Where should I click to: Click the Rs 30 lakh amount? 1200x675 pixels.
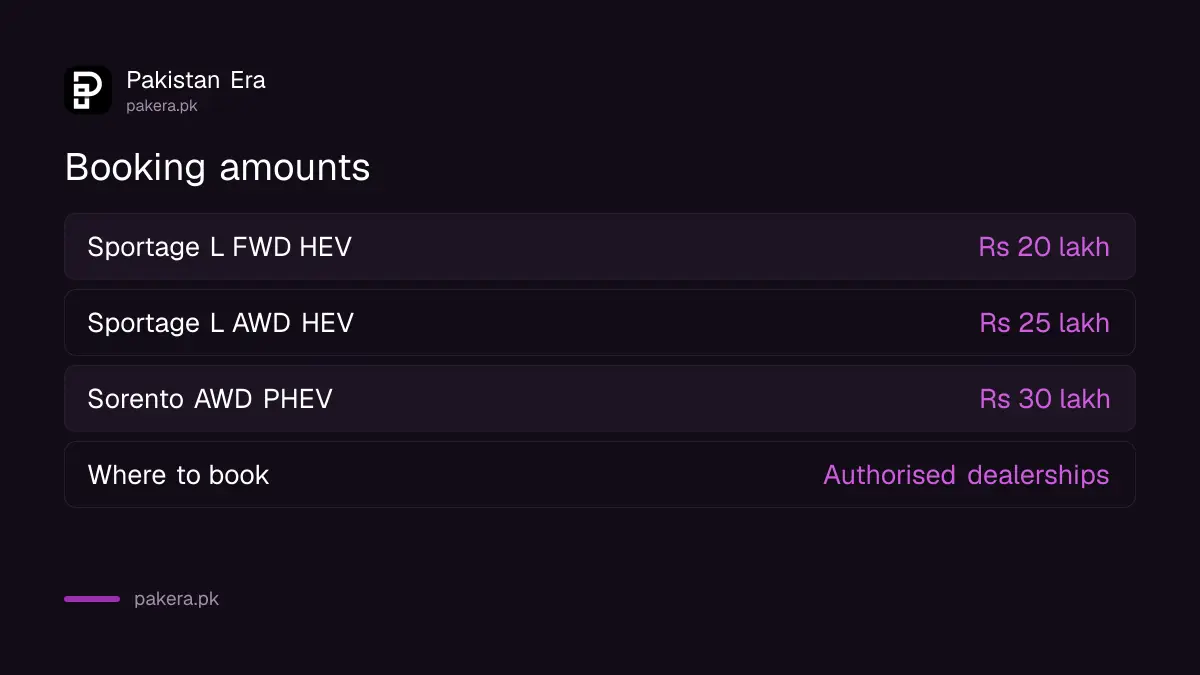click(1045, 399)
